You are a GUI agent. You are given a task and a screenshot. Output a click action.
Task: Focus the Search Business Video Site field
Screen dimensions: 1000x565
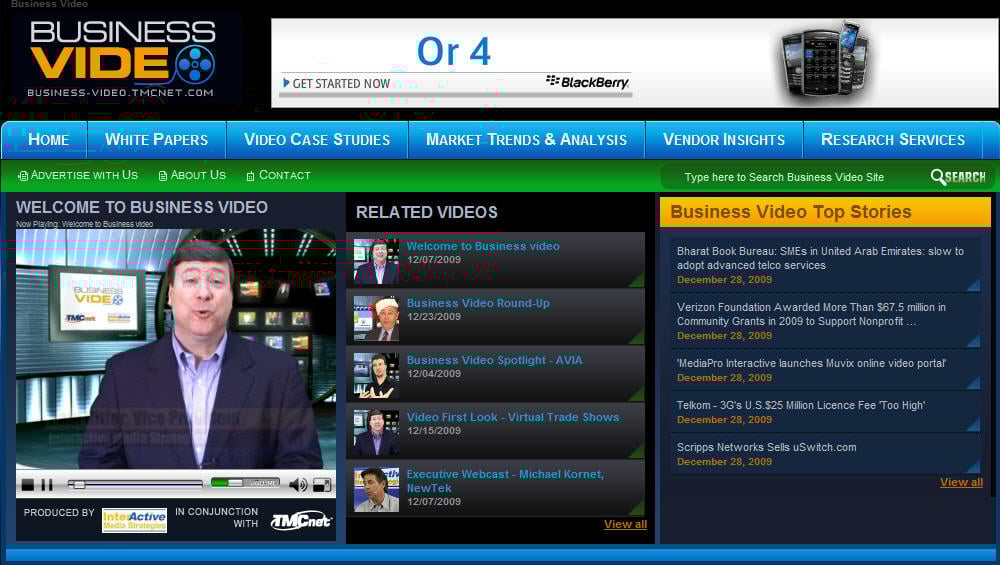790,177
